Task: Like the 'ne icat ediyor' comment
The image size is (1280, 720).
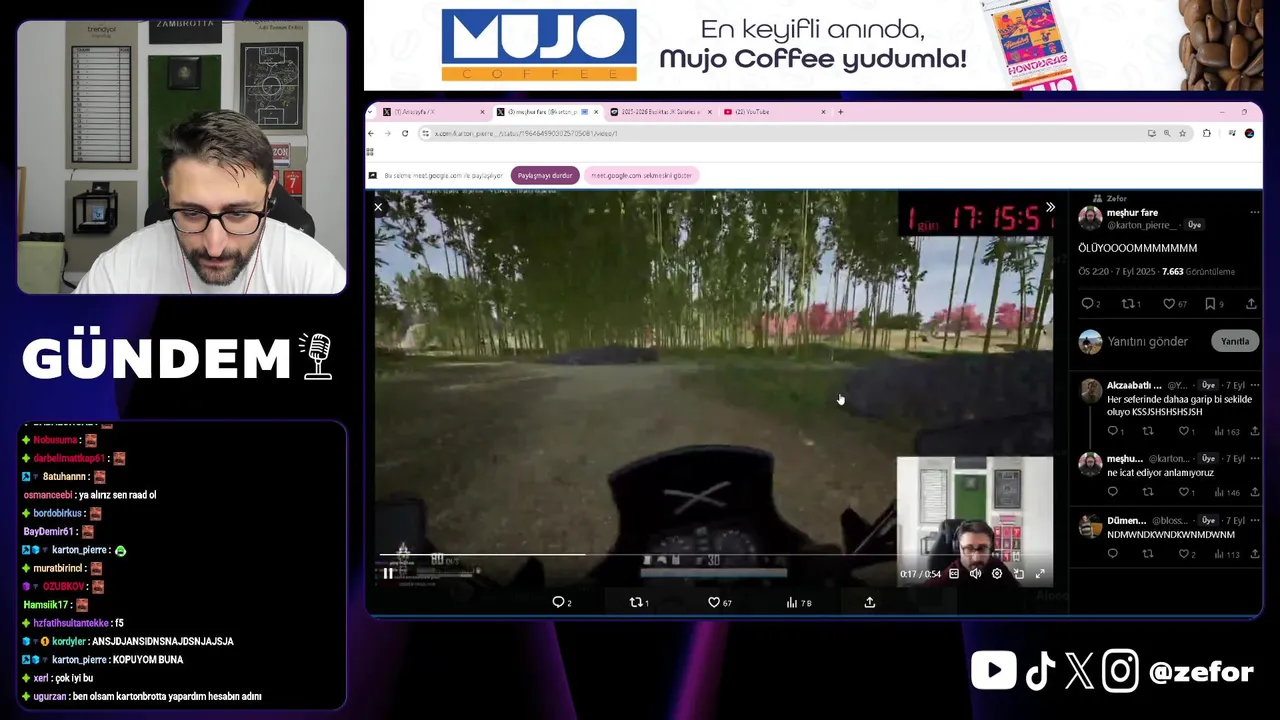Action: point(1185,492)
